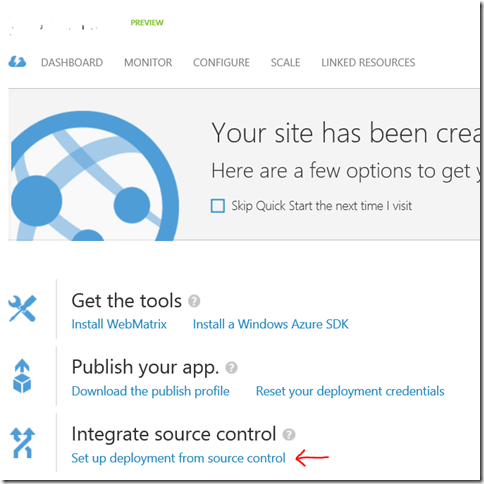Switch to the MONITOR tab
This screenshot has width=484, height=484.
[148, 62]
